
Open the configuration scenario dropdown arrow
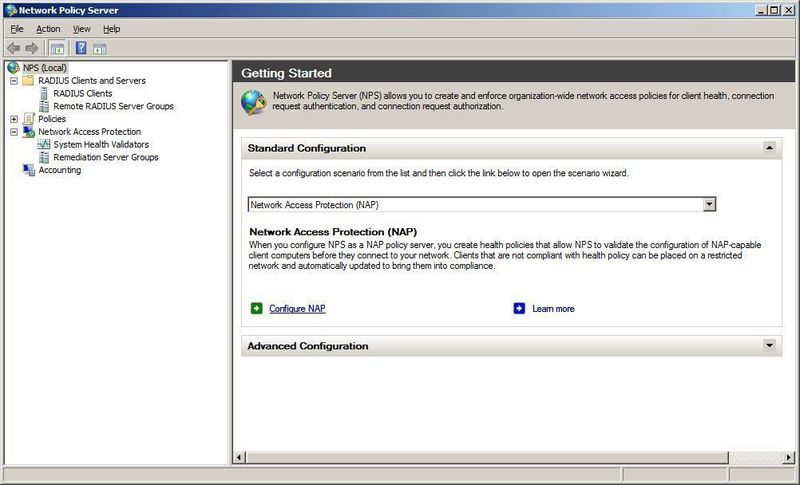(x=709, y=205)
